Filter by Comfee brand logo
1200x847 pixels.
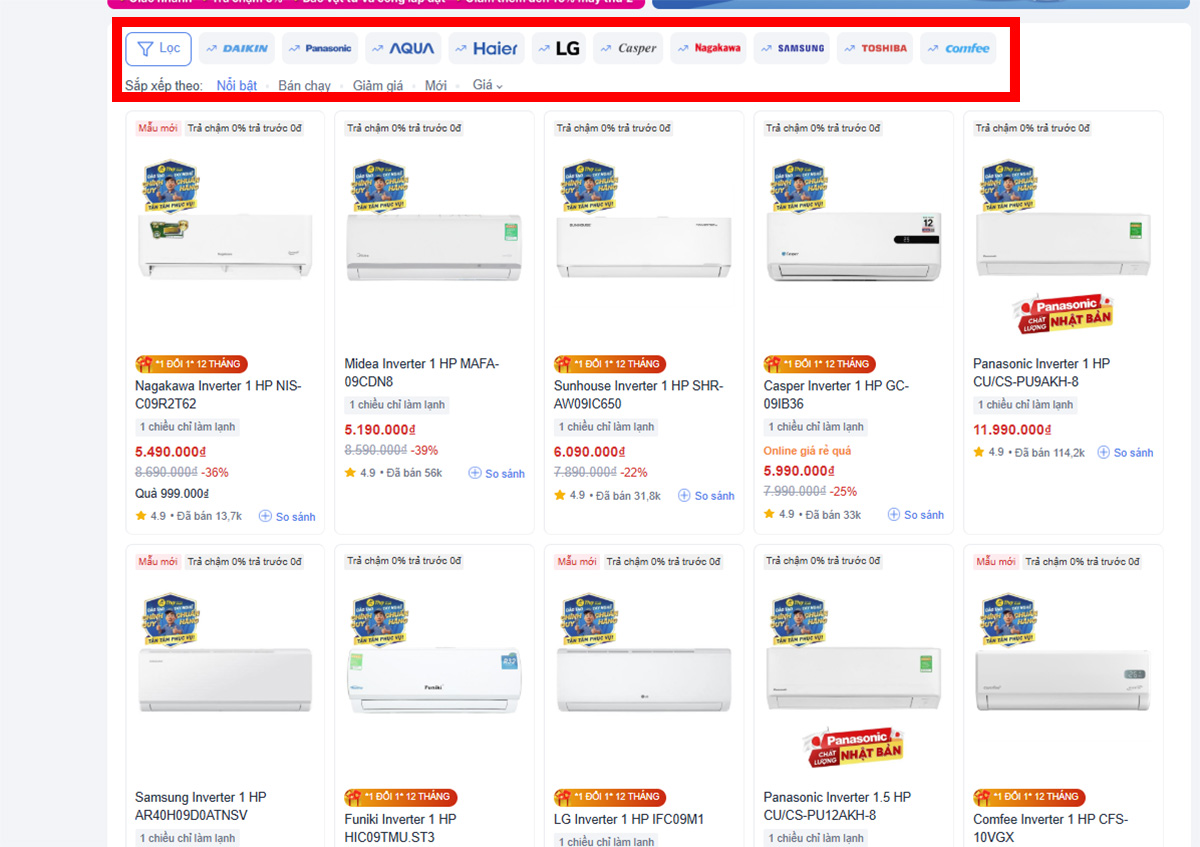click(958, 48)
